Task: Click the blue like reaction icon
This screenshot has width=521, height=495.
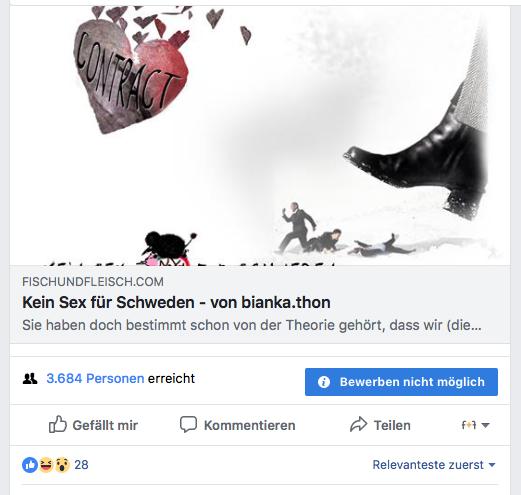Action: pyautogui.click(x=30, y=465)
